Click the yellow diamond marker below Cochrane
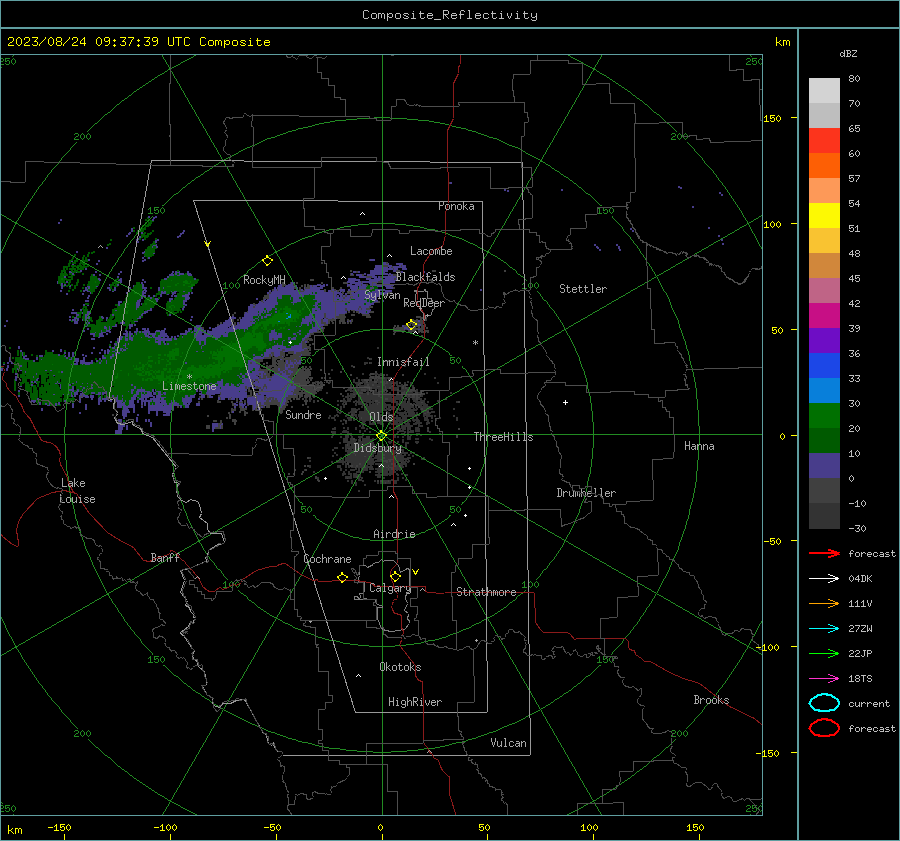This screenshot has height=841, width=900. click(342, 578)
